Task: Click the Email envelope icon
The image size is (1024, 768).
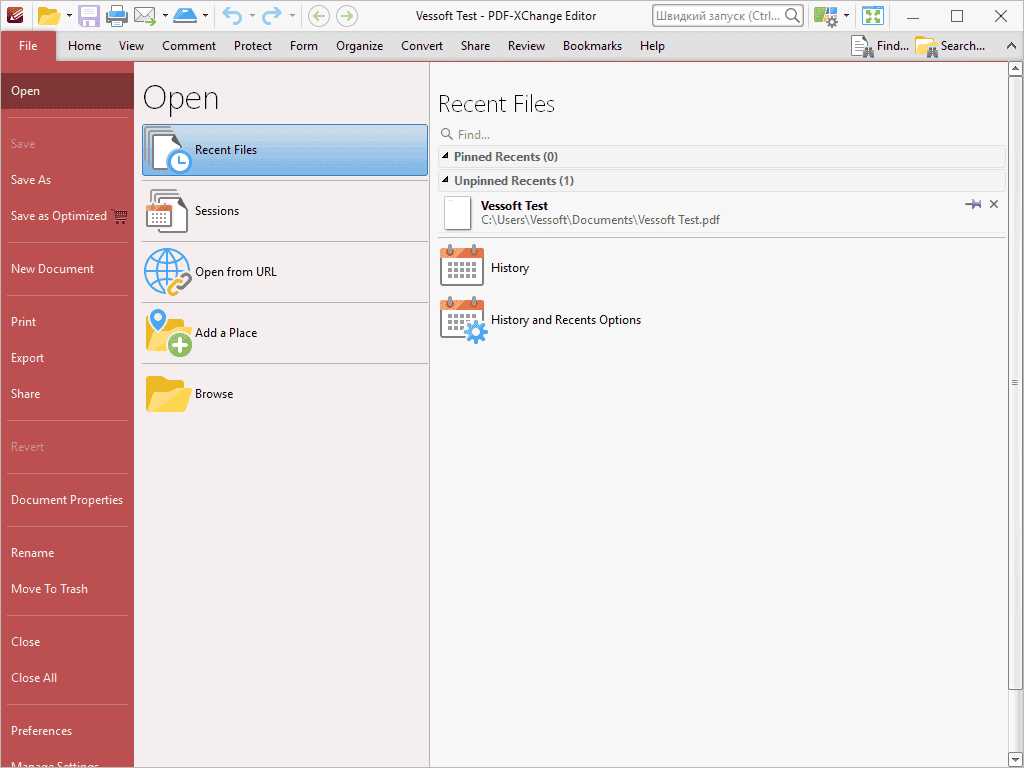Action: click(x=145, y=16)
